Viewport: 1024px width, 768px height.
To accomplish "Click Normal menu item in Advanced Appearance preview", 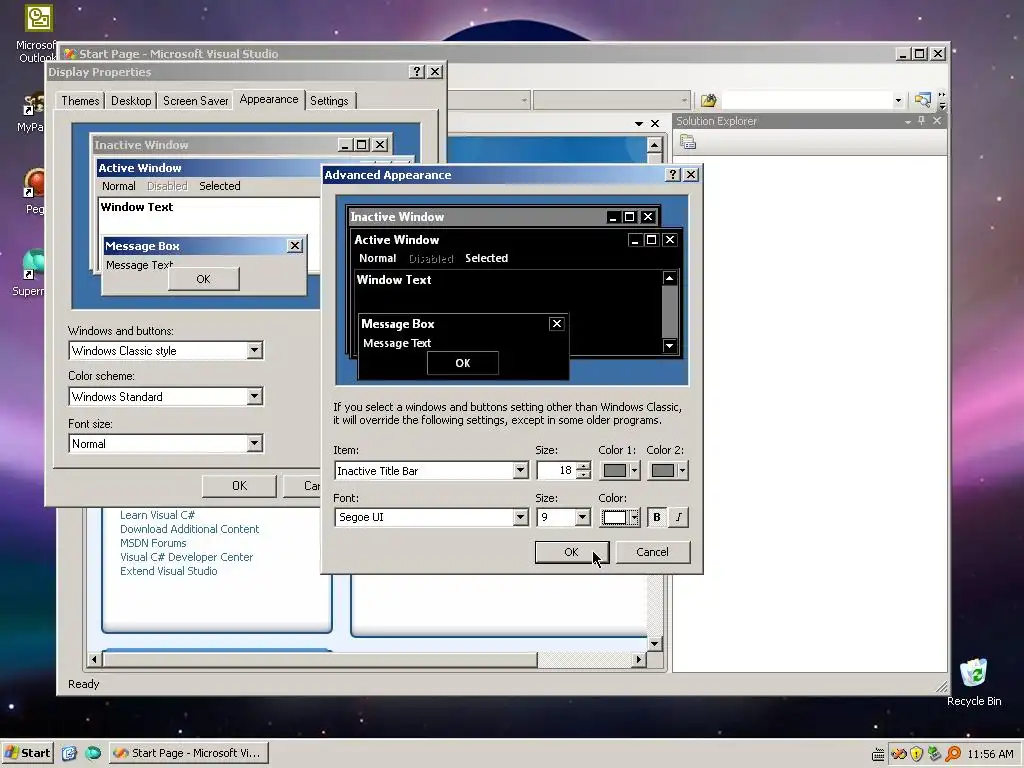I will click(377, 258).
